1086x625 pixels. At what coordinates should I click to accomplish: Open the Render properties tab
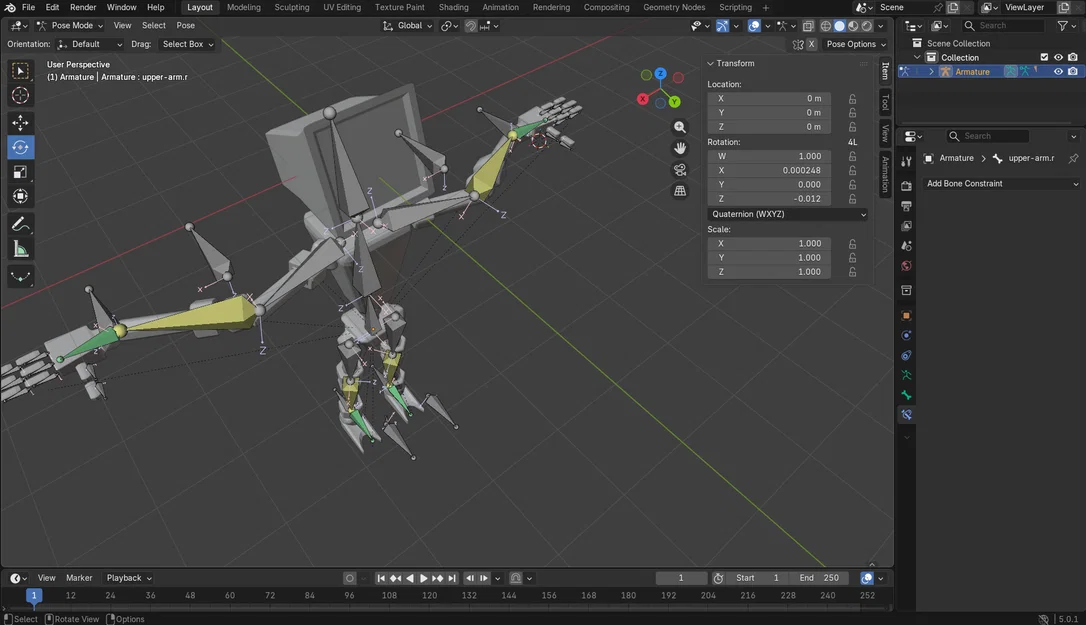(907, 186)
